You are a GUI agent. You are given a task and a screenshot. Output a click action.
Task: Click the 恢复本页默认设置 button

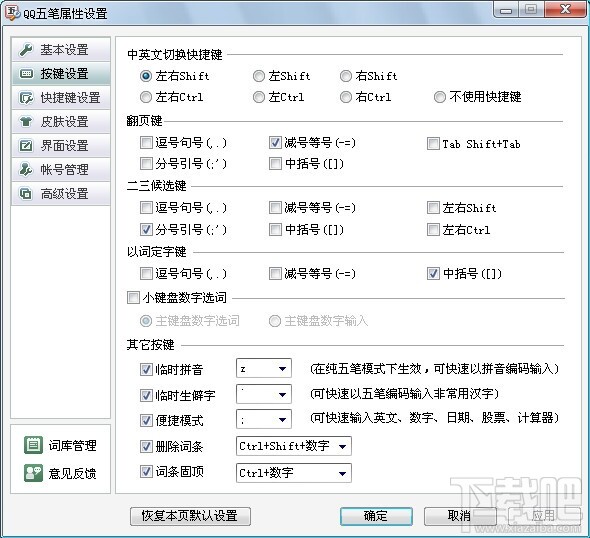click(x=190, y=516)
